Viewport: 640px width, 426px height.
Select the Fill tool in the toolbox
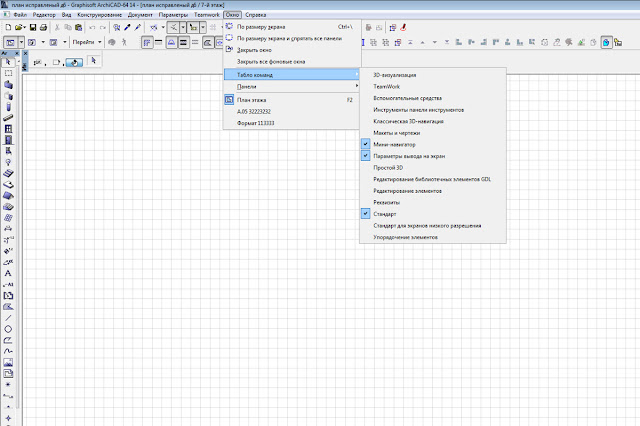tap(8, 307)
